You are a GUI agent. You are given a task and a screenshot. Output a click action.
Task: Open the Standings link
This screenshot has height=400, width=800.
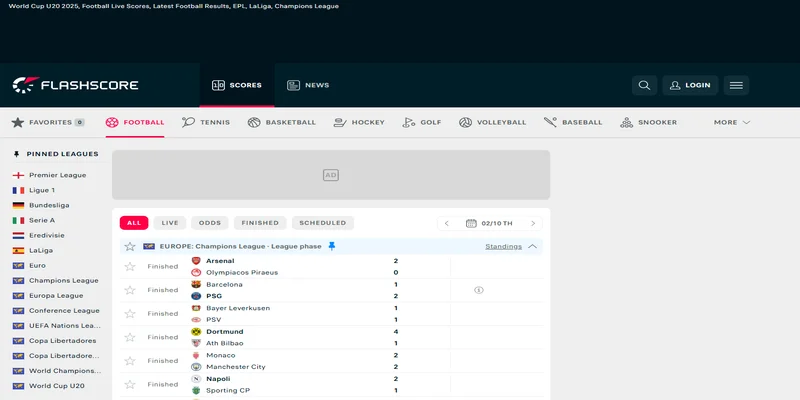(x=503, y=246)
